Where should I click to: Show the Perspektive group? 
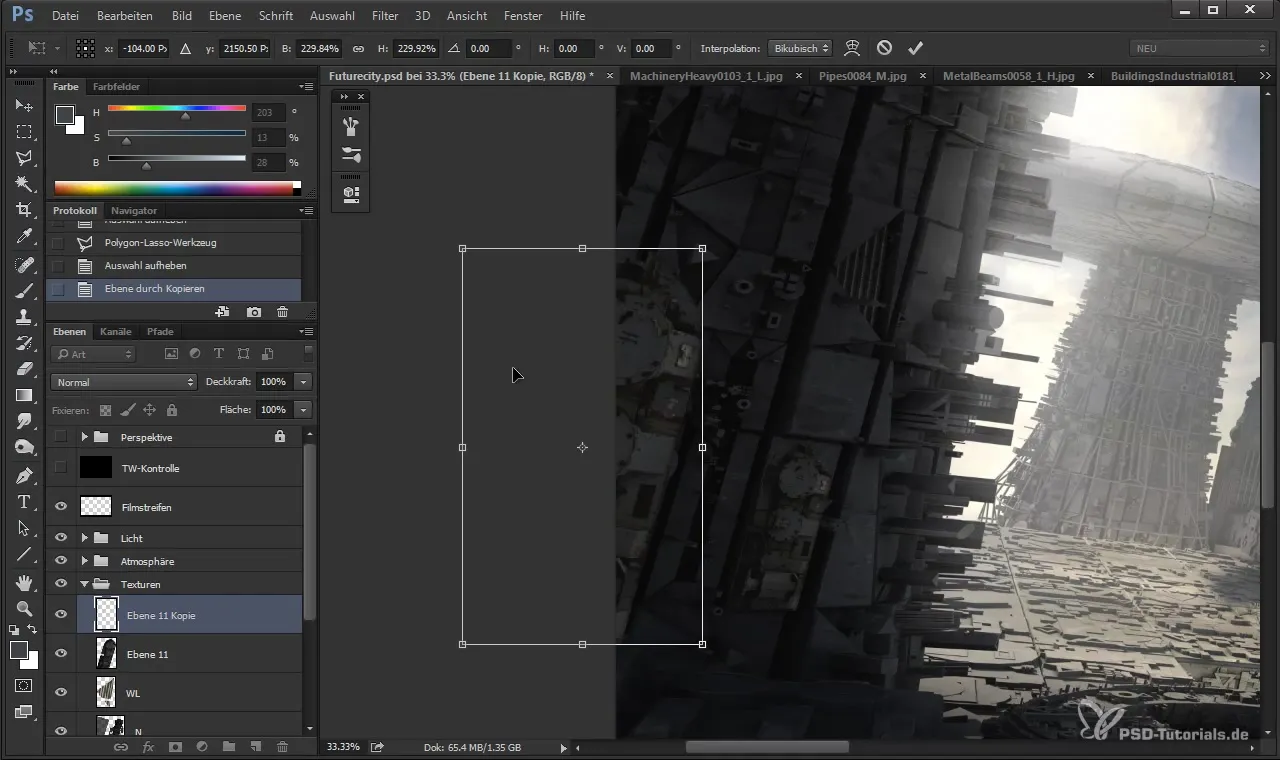point(61,436)
